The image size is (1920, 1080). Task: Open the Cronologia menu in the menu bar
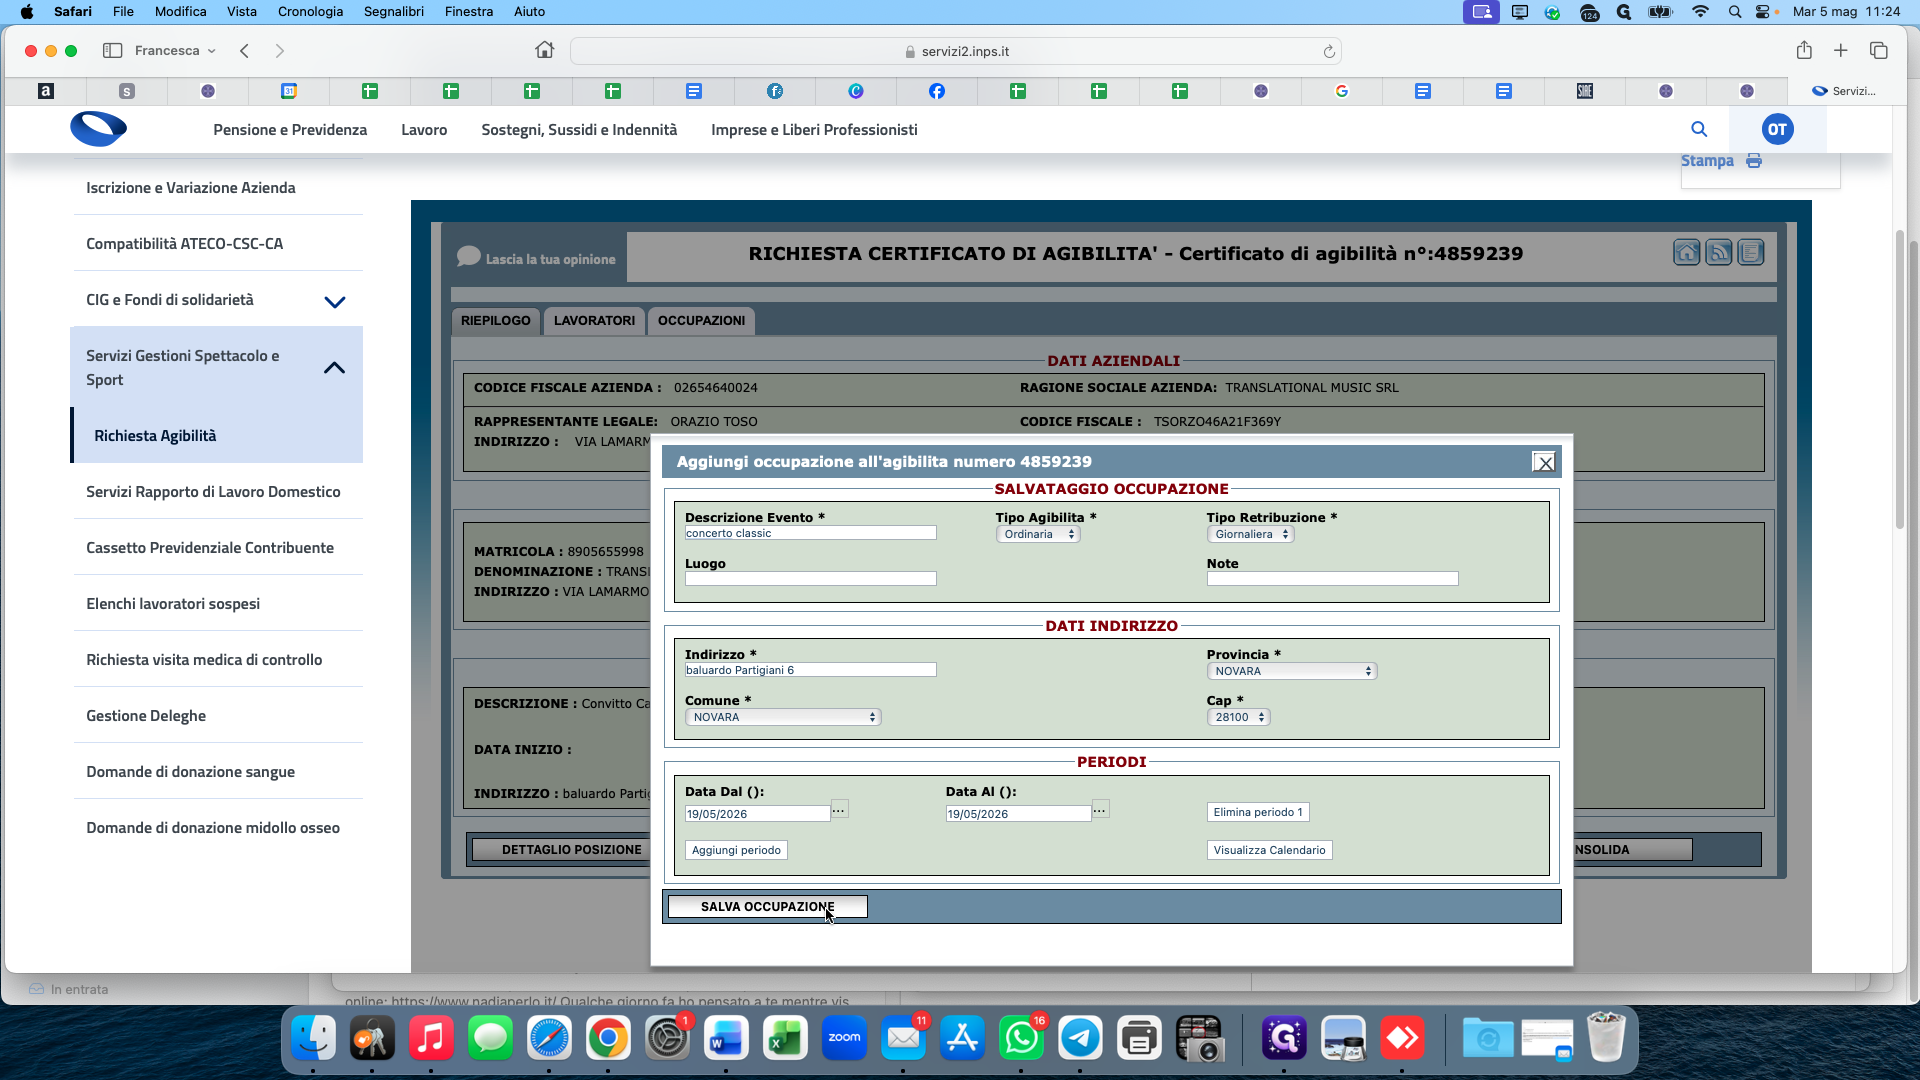[x=310, y=11]
